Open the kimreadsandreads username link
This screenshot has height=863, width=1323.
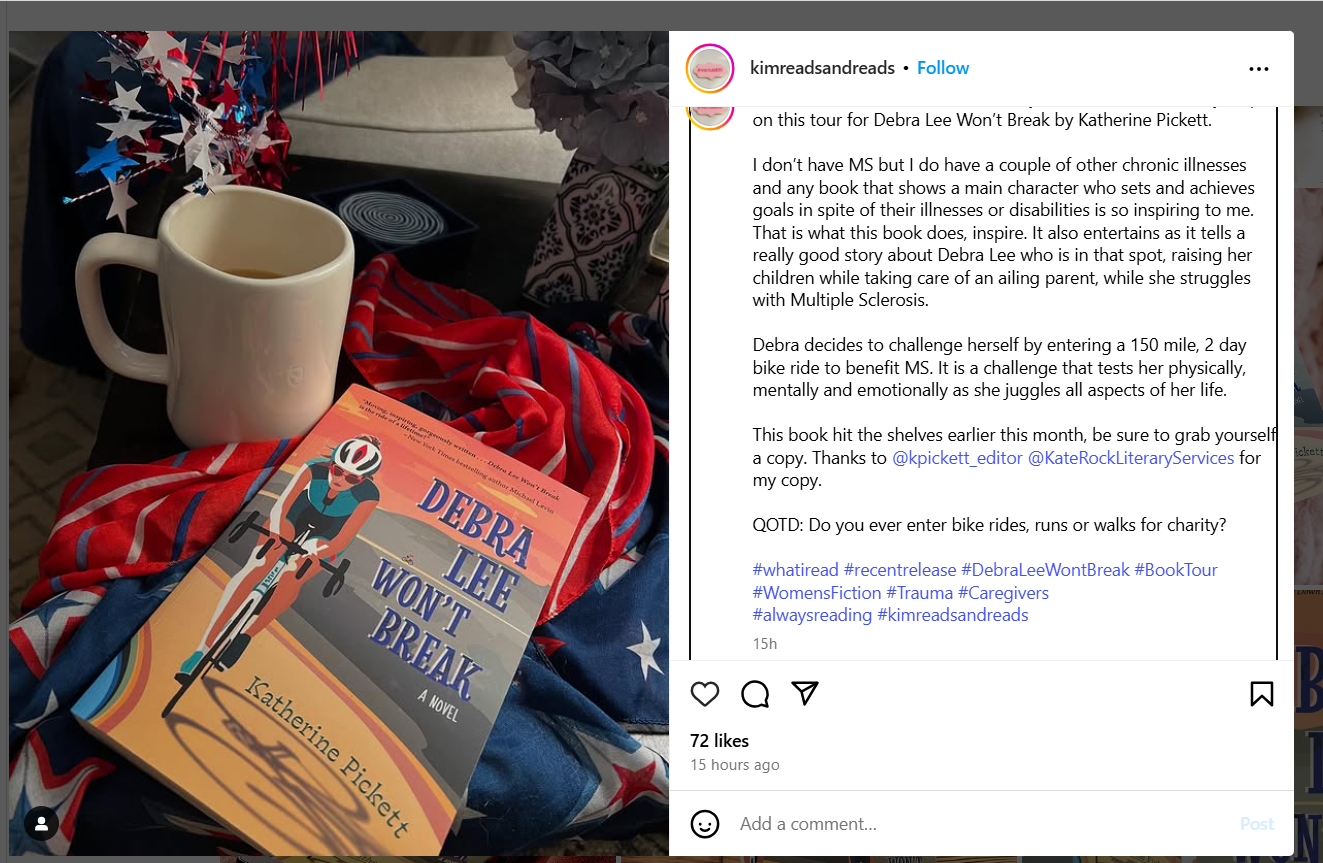click(822, 68)
